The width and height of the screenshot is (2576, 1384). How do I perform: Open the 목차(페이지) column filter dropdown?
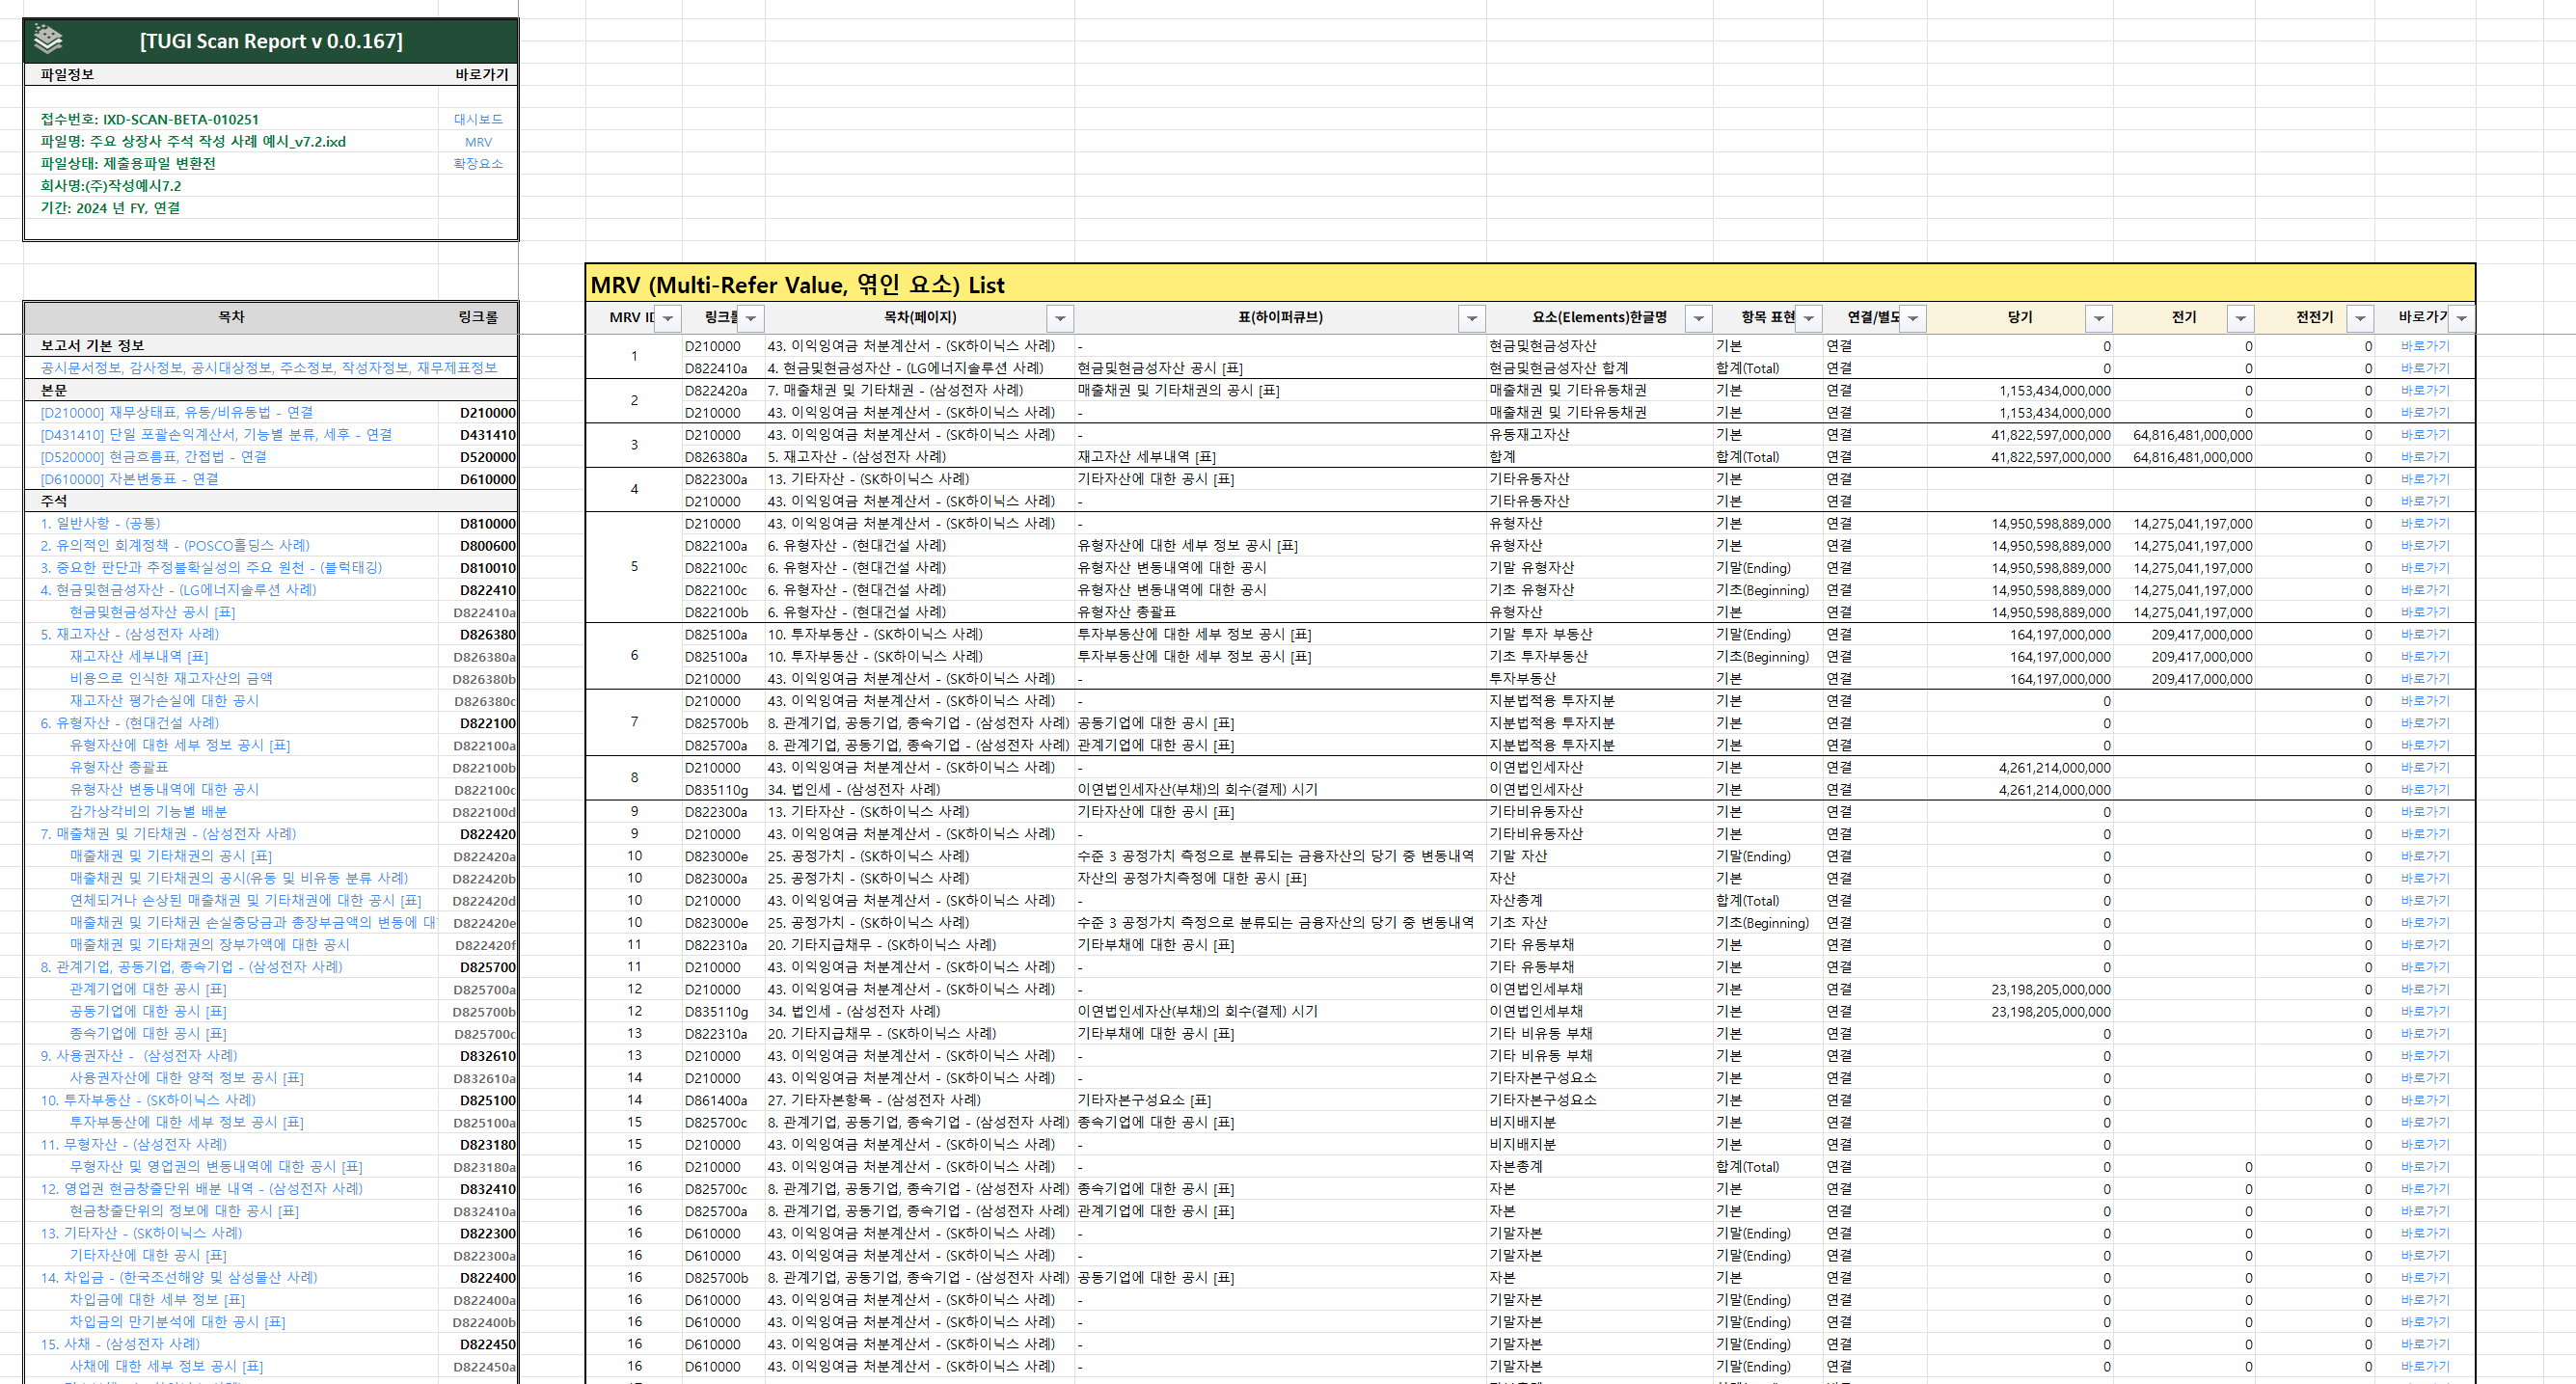pos(1060,318)
